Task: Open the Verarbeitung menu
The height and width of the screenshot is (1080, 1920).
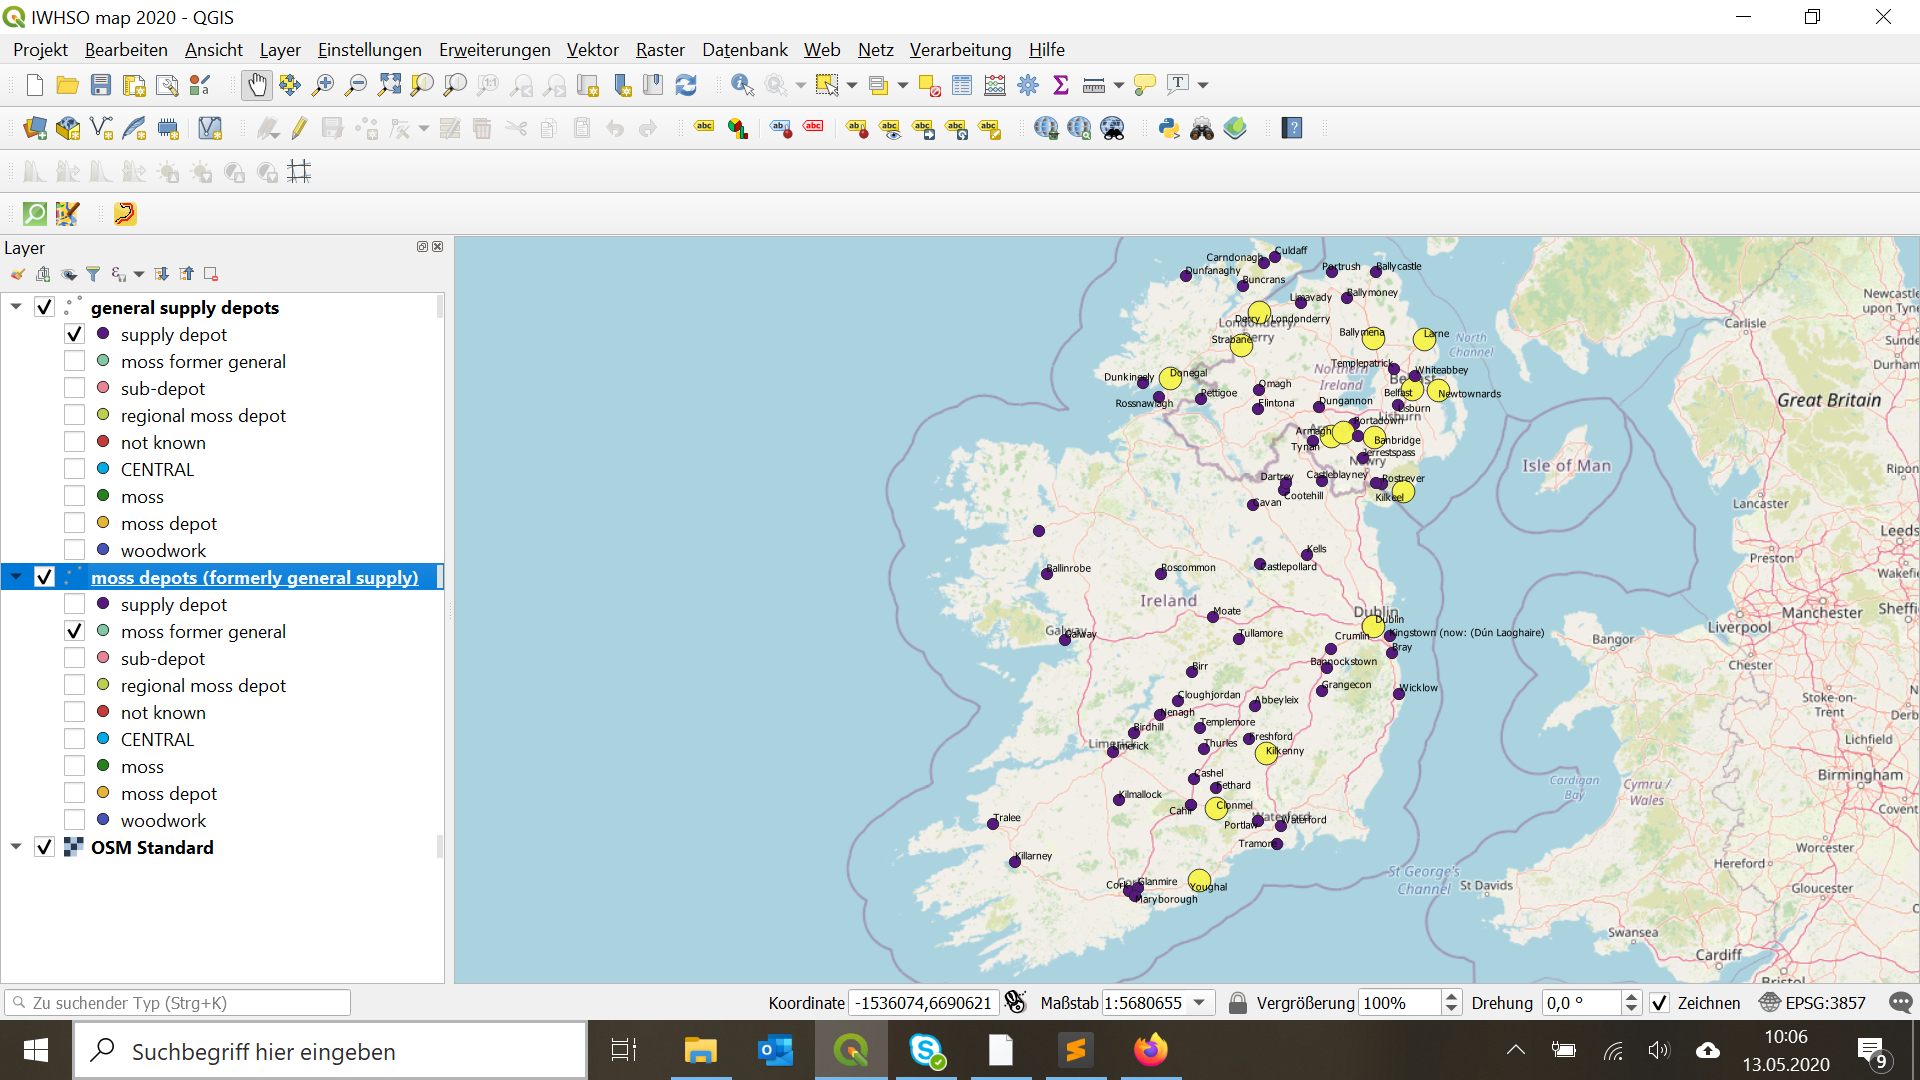Action: pyautogui.click(x=960, y=49)
